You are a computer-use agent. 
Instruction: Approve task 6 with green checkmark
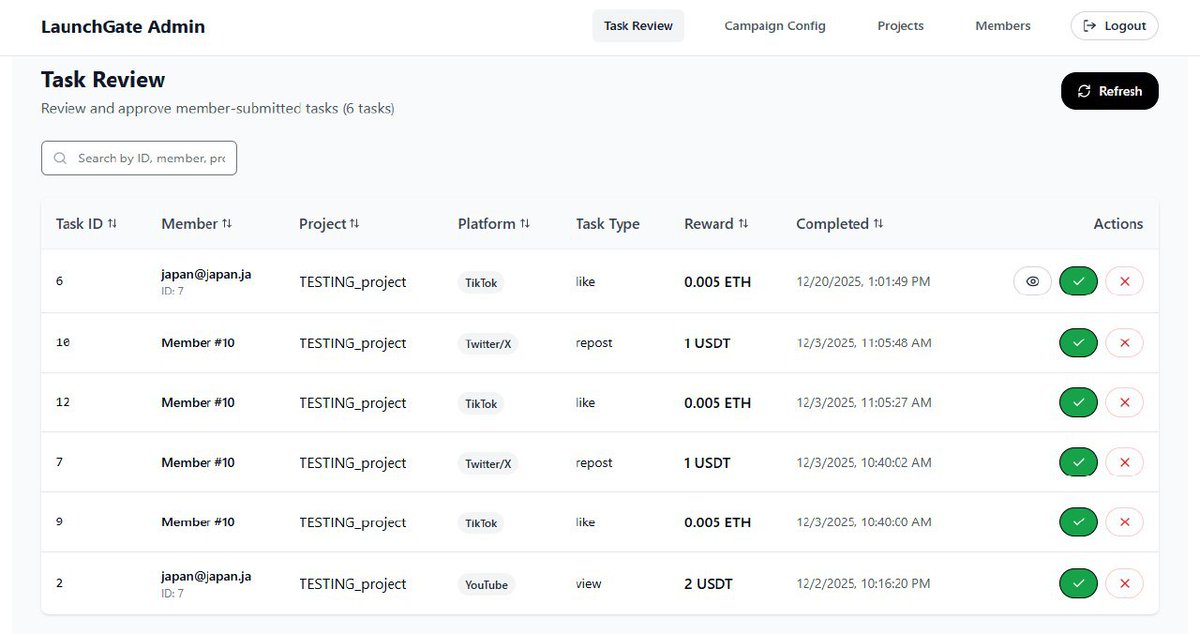[x=1078, y=282]
